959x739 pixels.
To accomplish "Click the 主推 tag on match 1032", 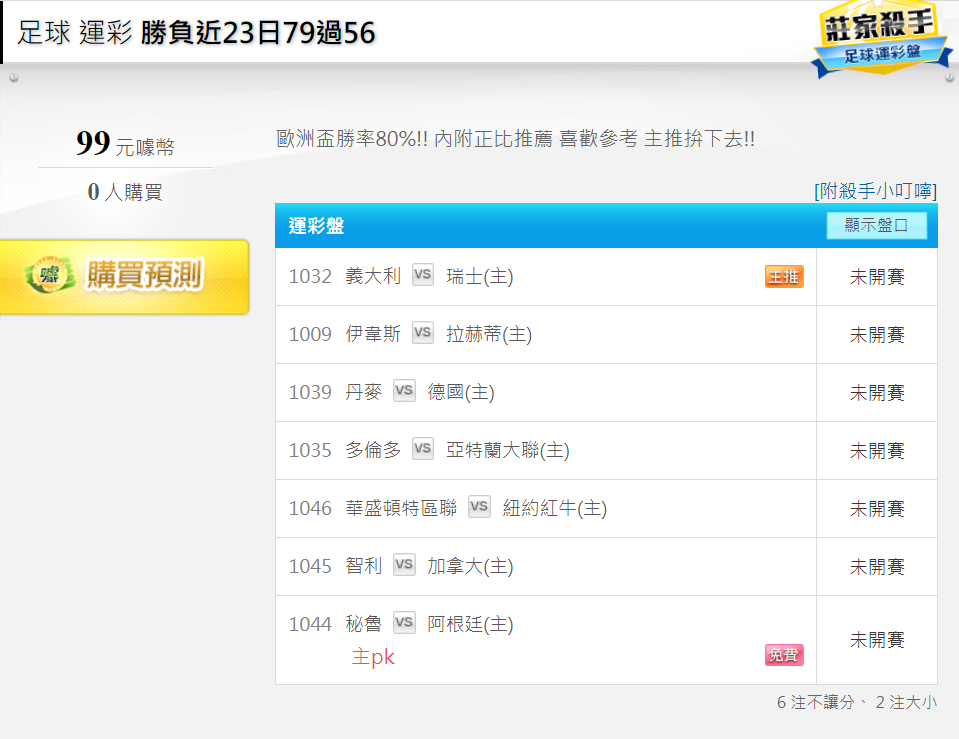I will click(x=784, y=277).
